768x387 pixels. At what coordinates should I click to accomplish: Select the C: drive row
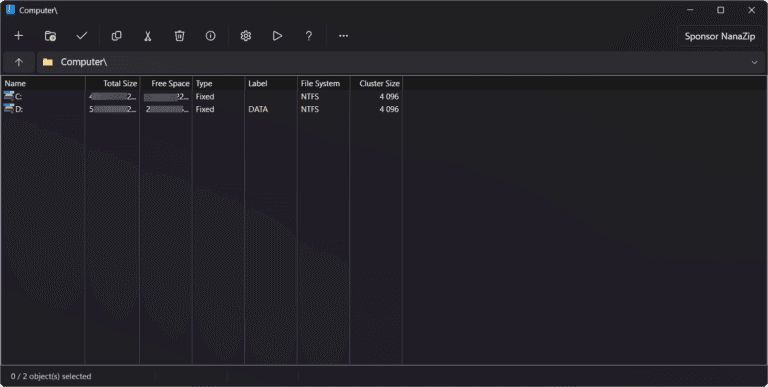(x=201, y=97)
